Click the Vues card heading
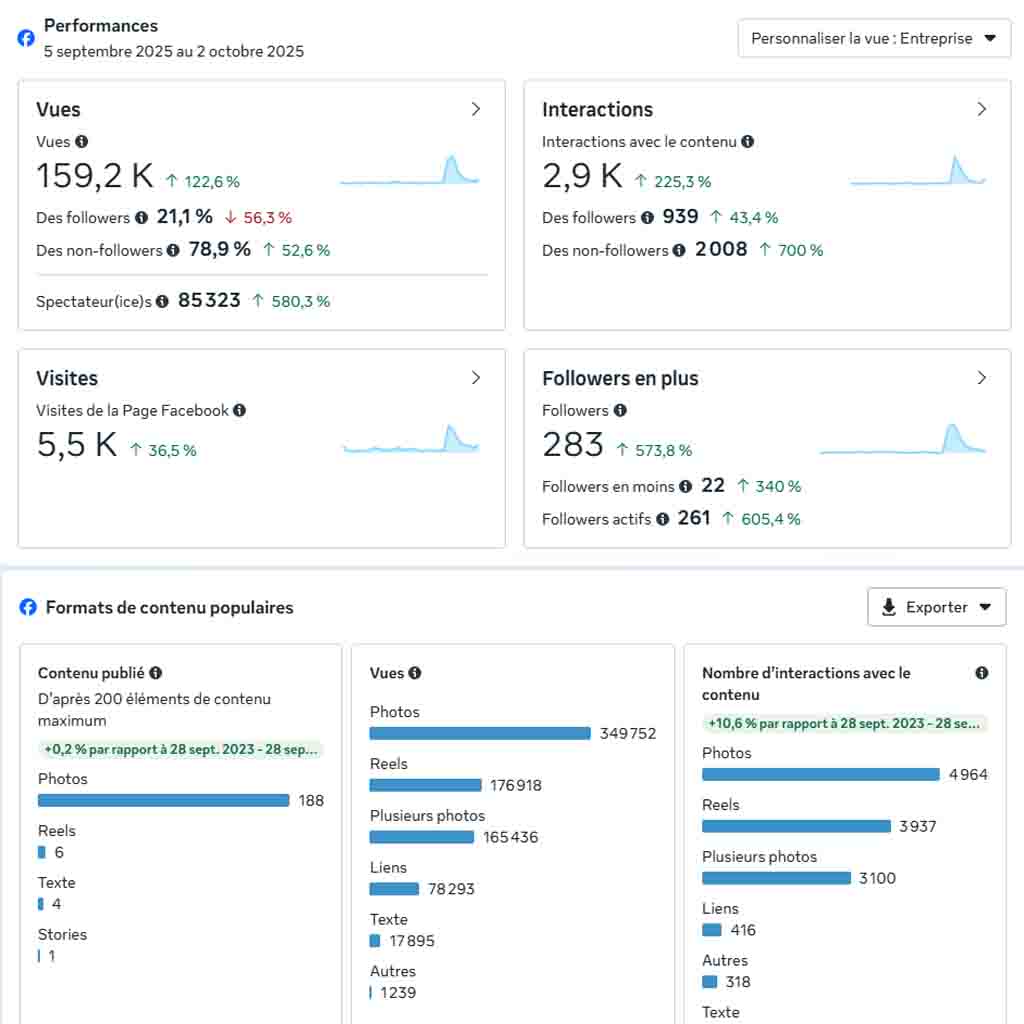1024x1024 pixels. coord(58,109)
